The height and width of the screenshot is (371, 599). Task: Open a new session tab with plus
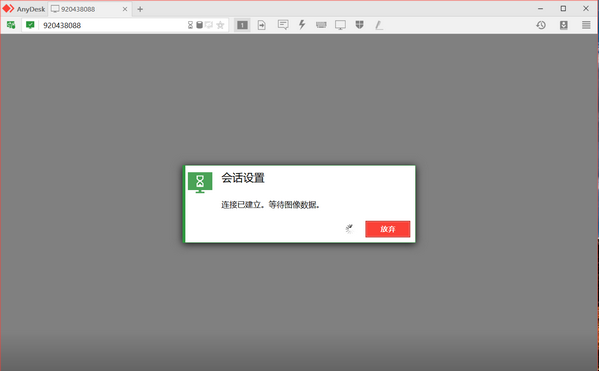point(140,9)
